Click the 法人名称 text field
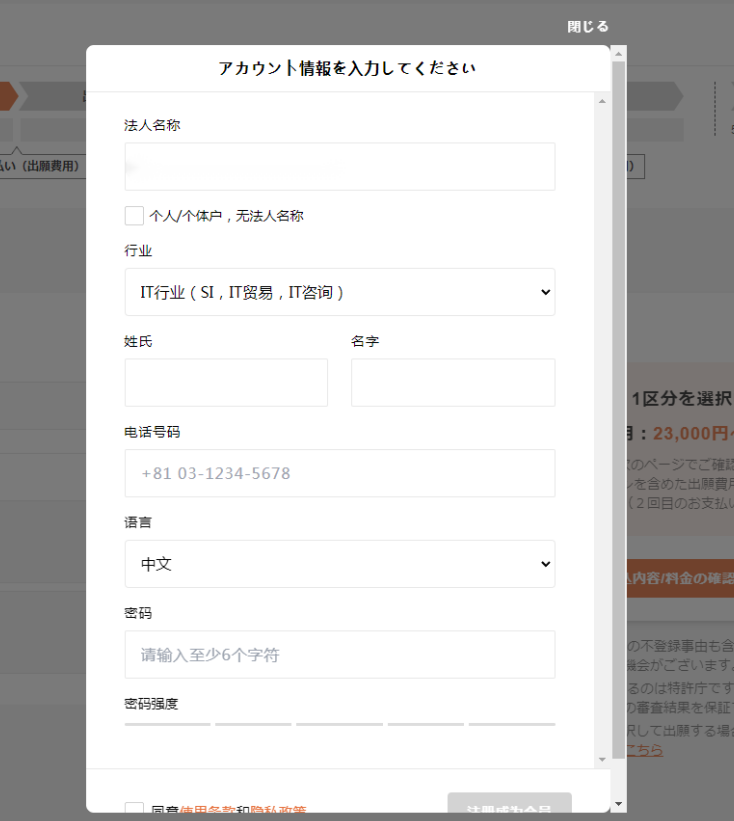The width and height of the screenshot is (734, 821). (x=339, y=167)
